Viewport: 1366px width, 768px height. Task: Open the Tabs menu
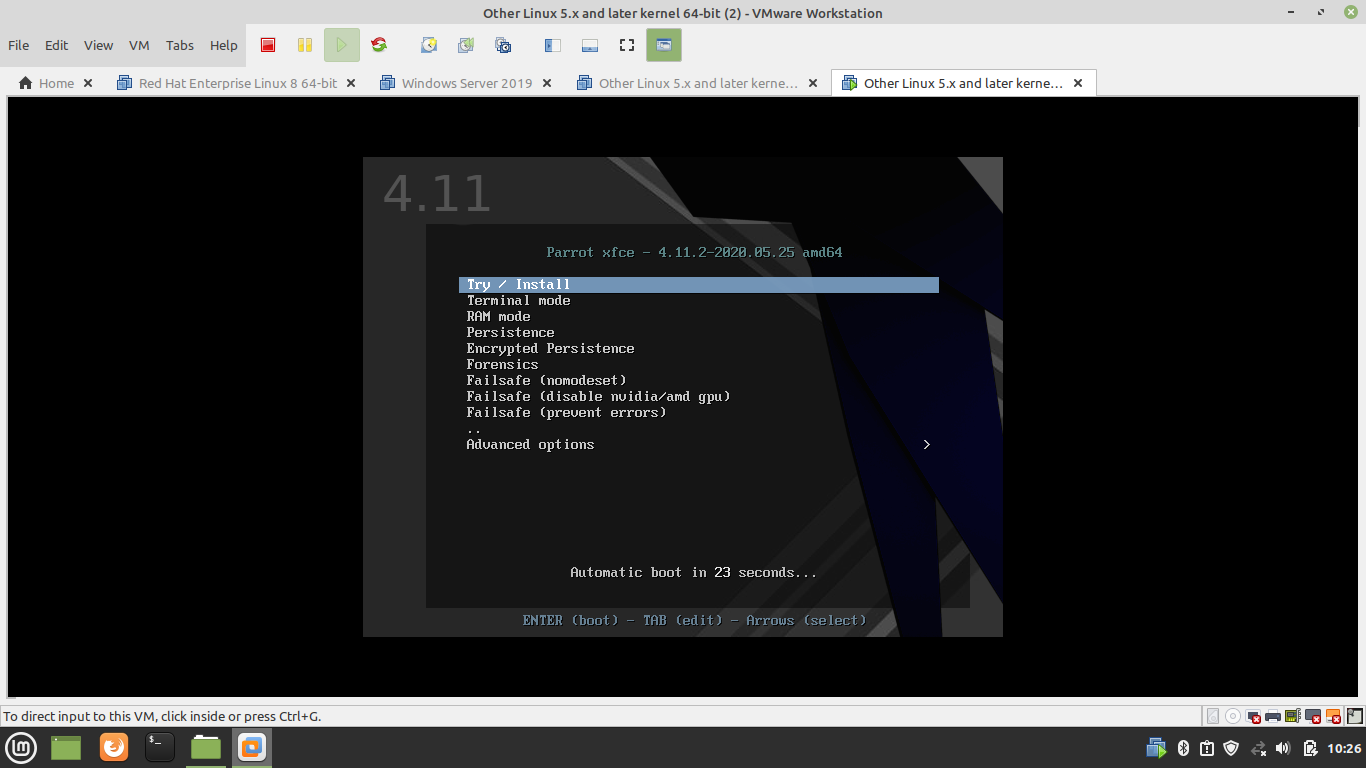click(x=180, y=45)
